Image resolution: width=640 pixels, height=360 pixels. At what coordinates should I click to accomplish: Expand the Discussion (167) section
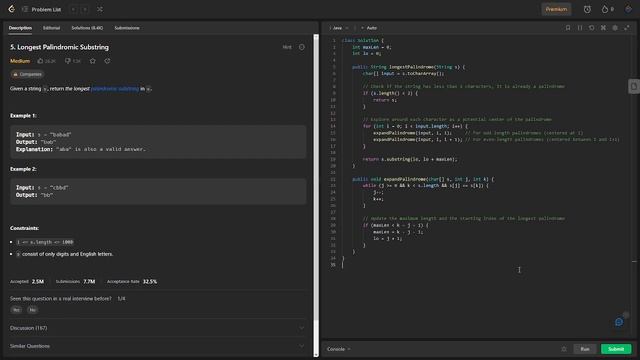pos(157,328)
